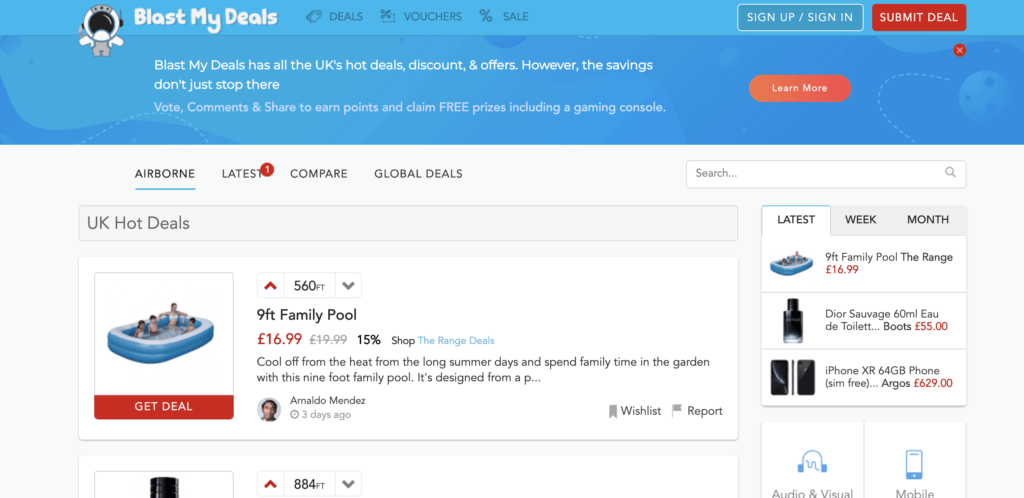The image size is (1024, 498).
Task: Select the Latest tab with notification badge
Action: pos(242,174)
